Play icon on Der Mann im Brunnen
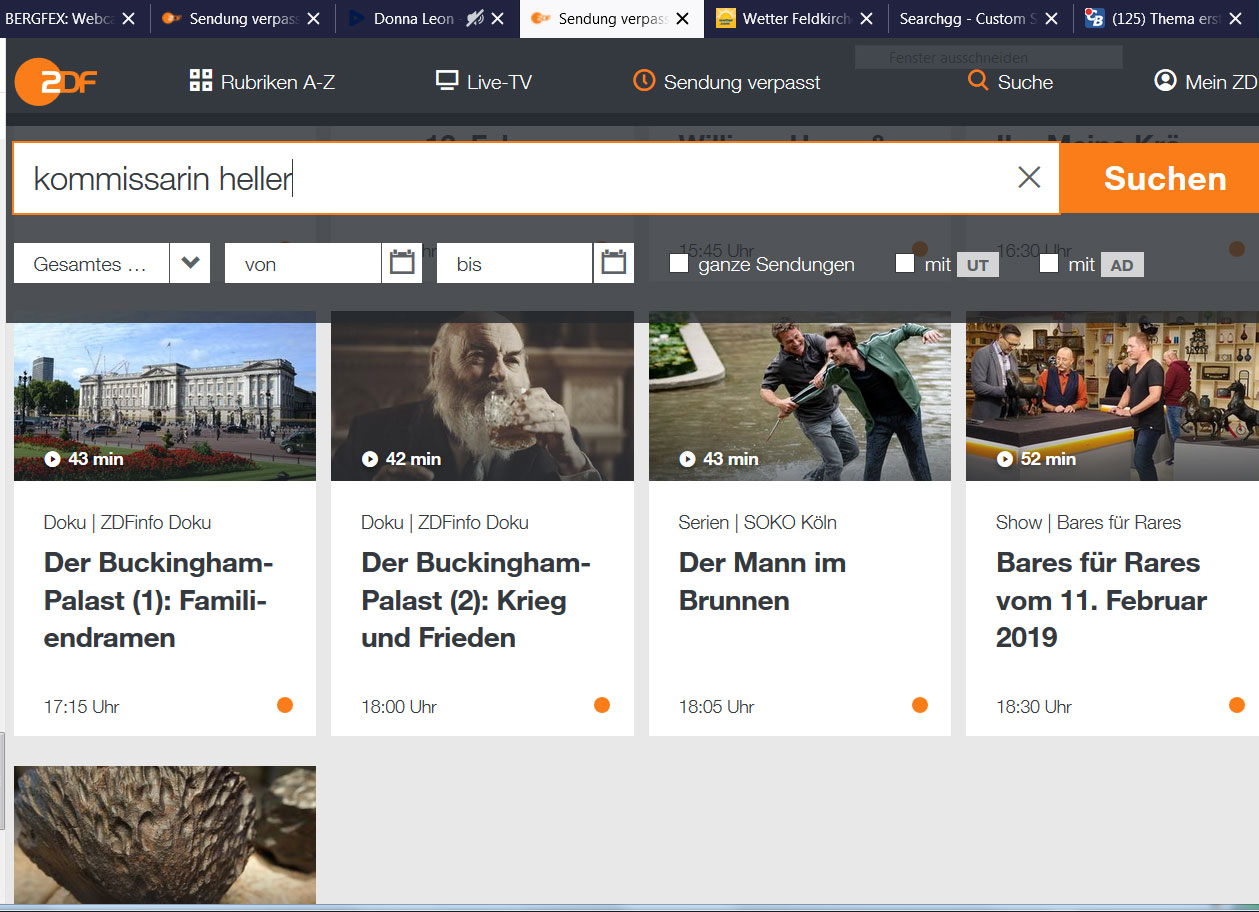 coord(687,459)
